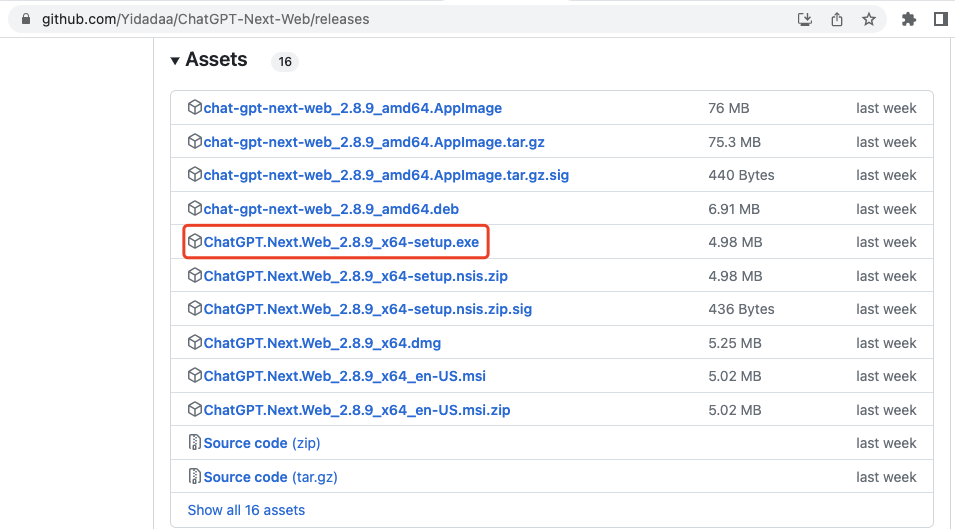The height and width of the screenshot is (529, 955).
Task: Click zip file icon beside Source code (tar.gz)
Action: tap(194, 476)
